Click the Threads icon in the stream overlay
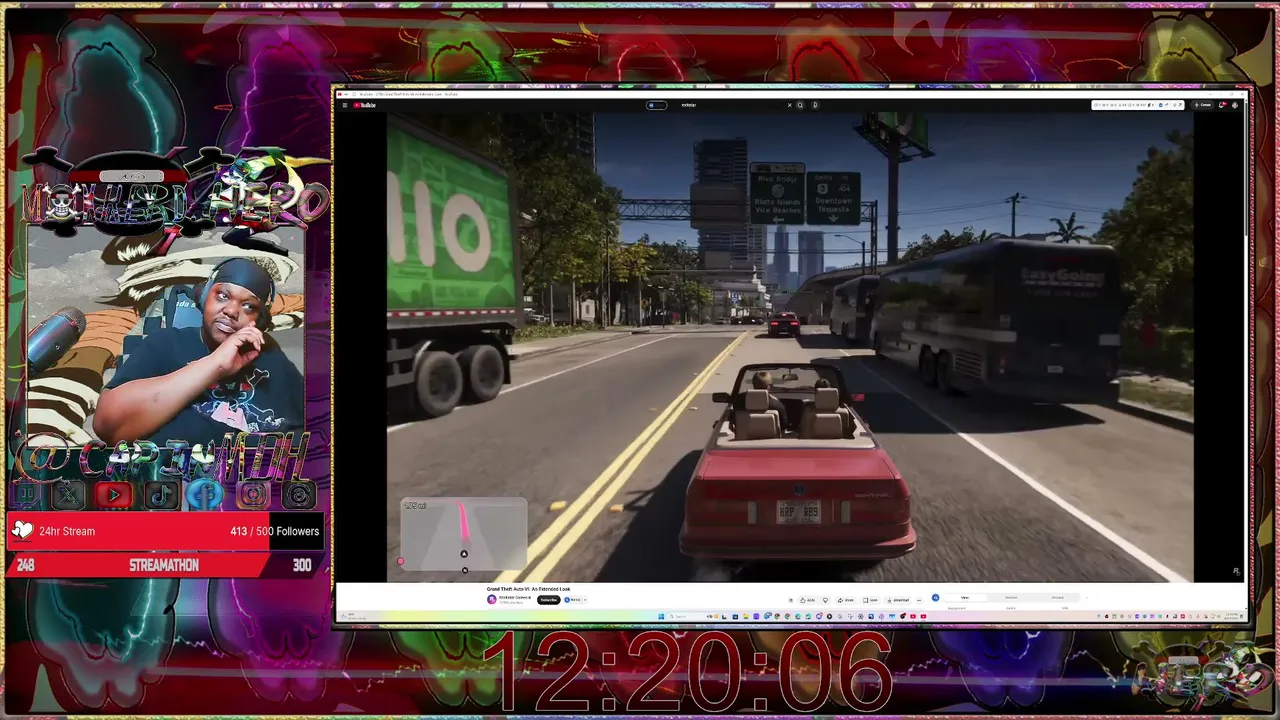The image size is (1280, 720). tap(298, 494)
